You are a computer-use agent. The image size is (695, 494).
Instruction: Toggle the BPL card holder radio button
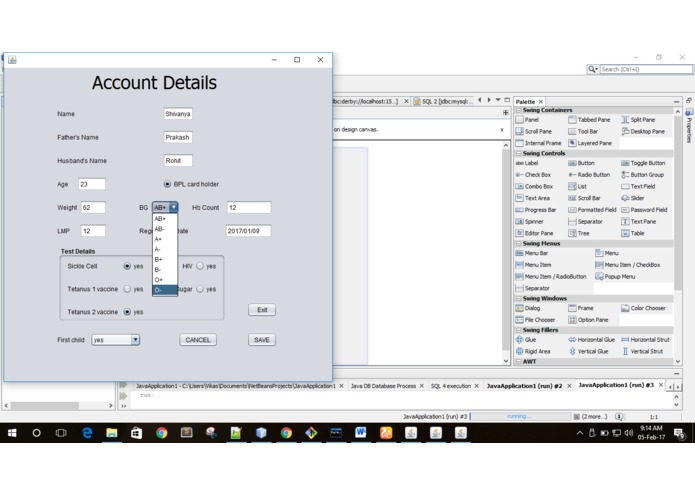coord(167,184)
